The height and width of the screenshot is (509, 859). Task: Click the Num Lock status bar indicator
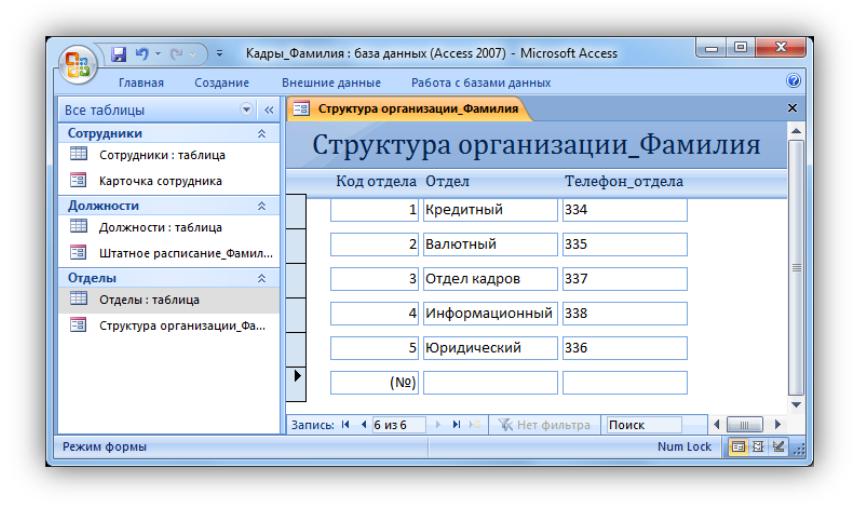point(684,447)
